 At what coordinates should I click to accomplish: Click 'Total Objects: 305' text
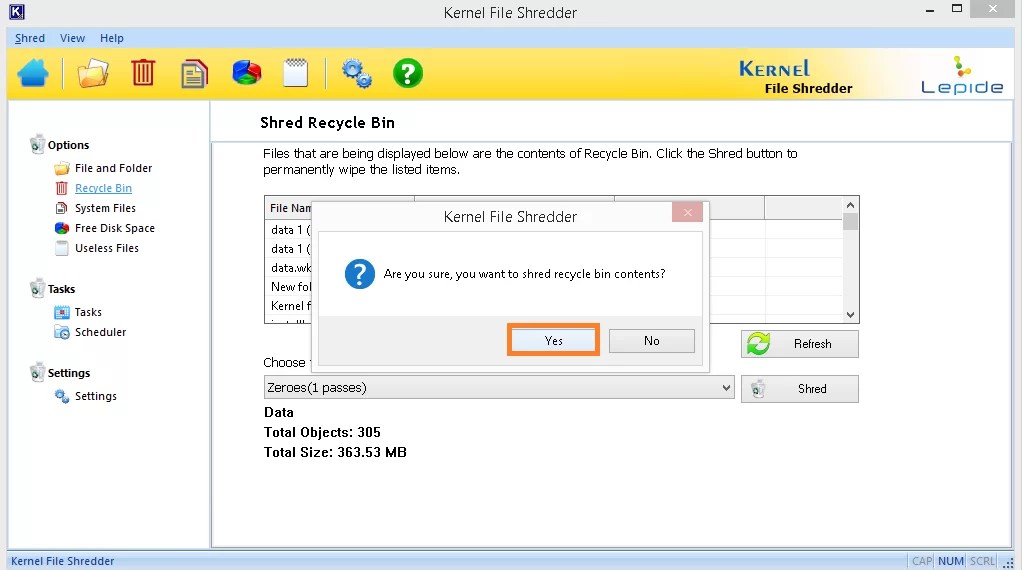pos(322,433)
